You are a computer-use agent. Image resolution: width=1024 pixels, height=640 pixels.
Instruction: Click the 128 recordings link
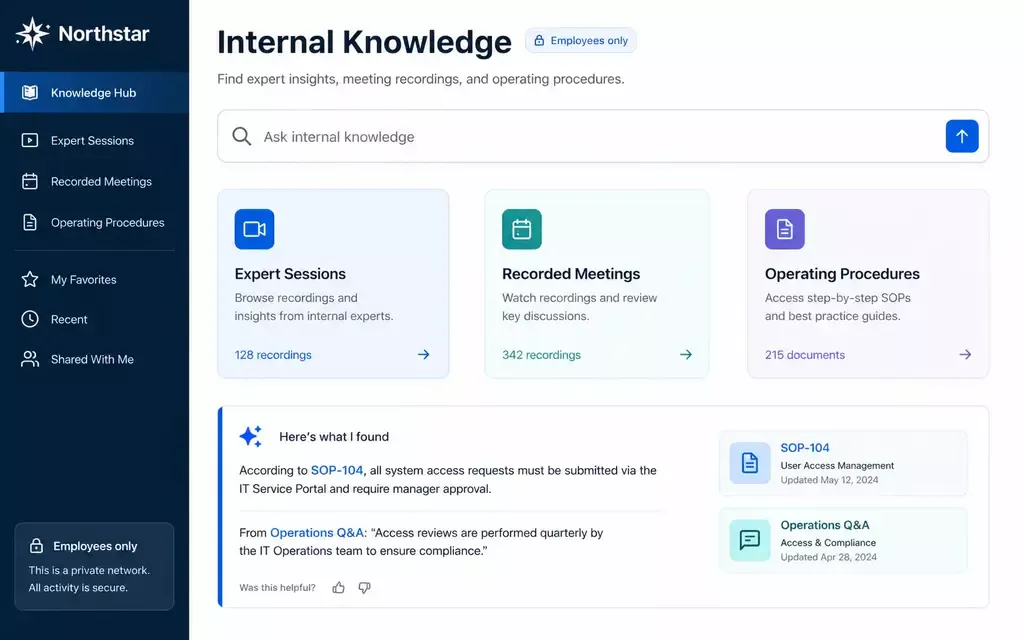tap(273, 355)
